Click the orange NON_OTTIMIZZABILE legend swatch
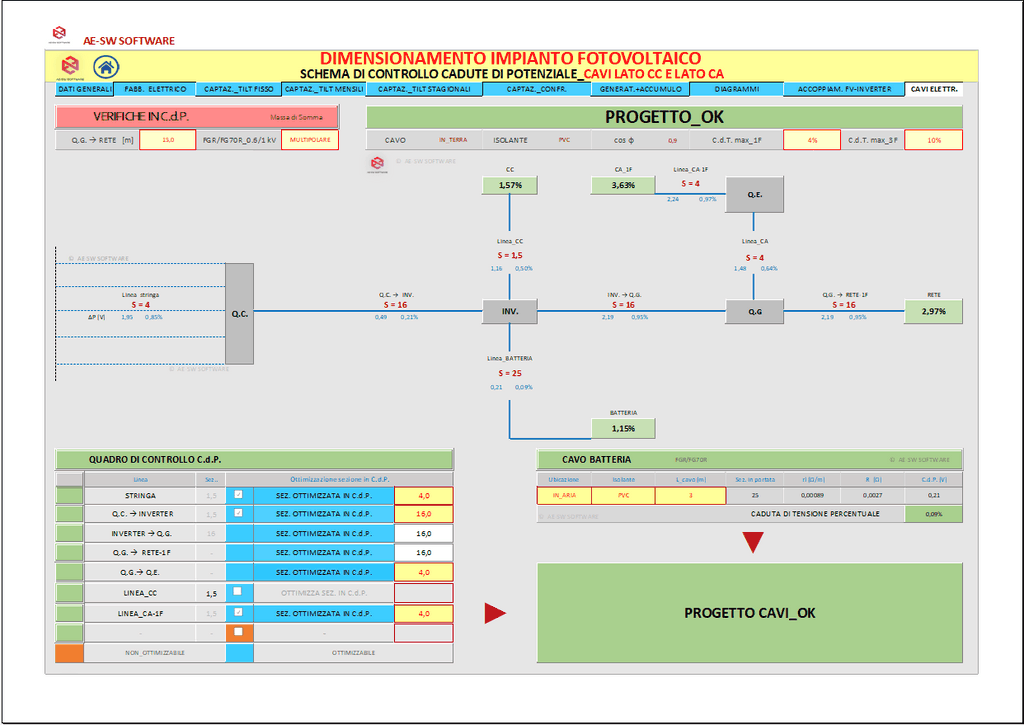 (x=69, y=652)
